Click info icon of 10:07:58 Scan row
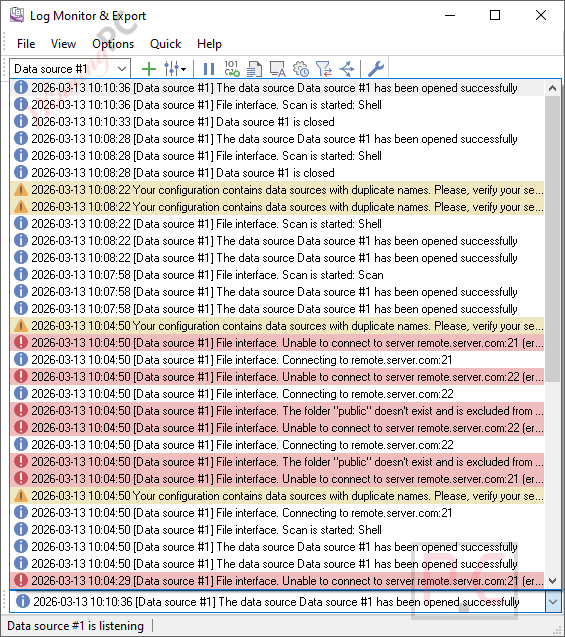The width and height of the screenshot is (565, 637). [21, 274]
